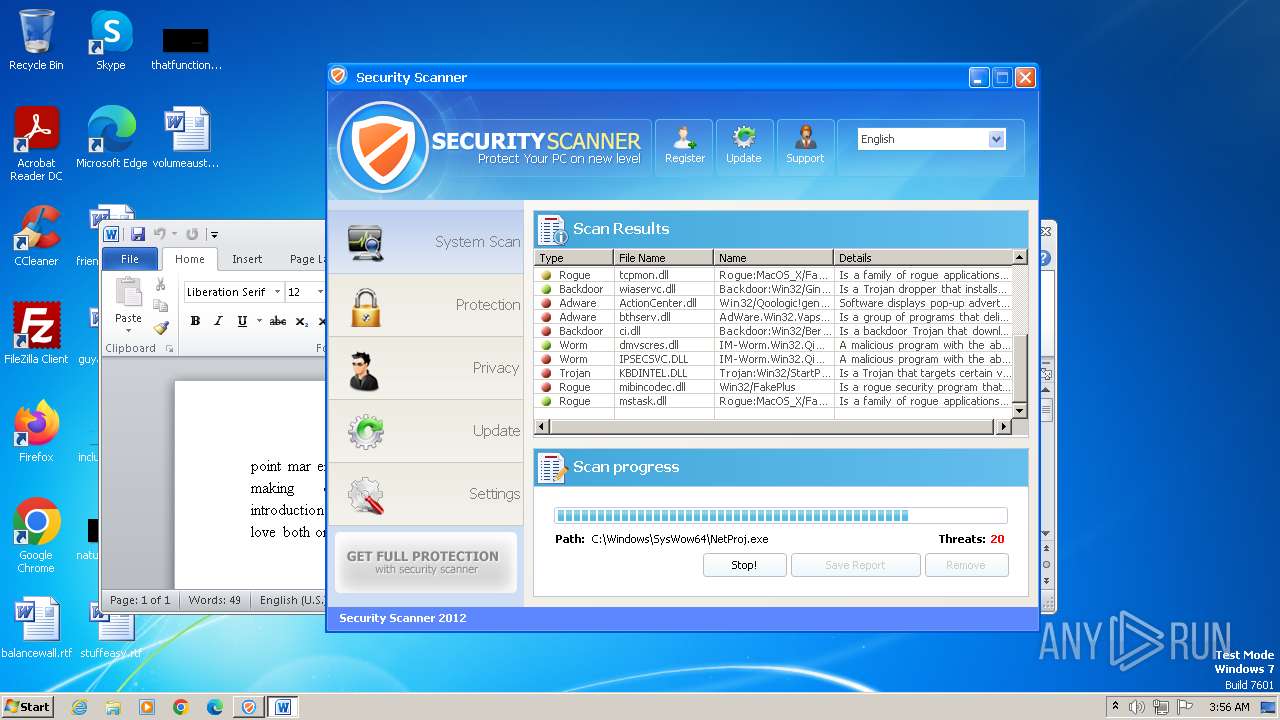This screenshot has height=720, width=1280.
Task: Select the tcpmon.dll result row
Action: coord(773,275)
